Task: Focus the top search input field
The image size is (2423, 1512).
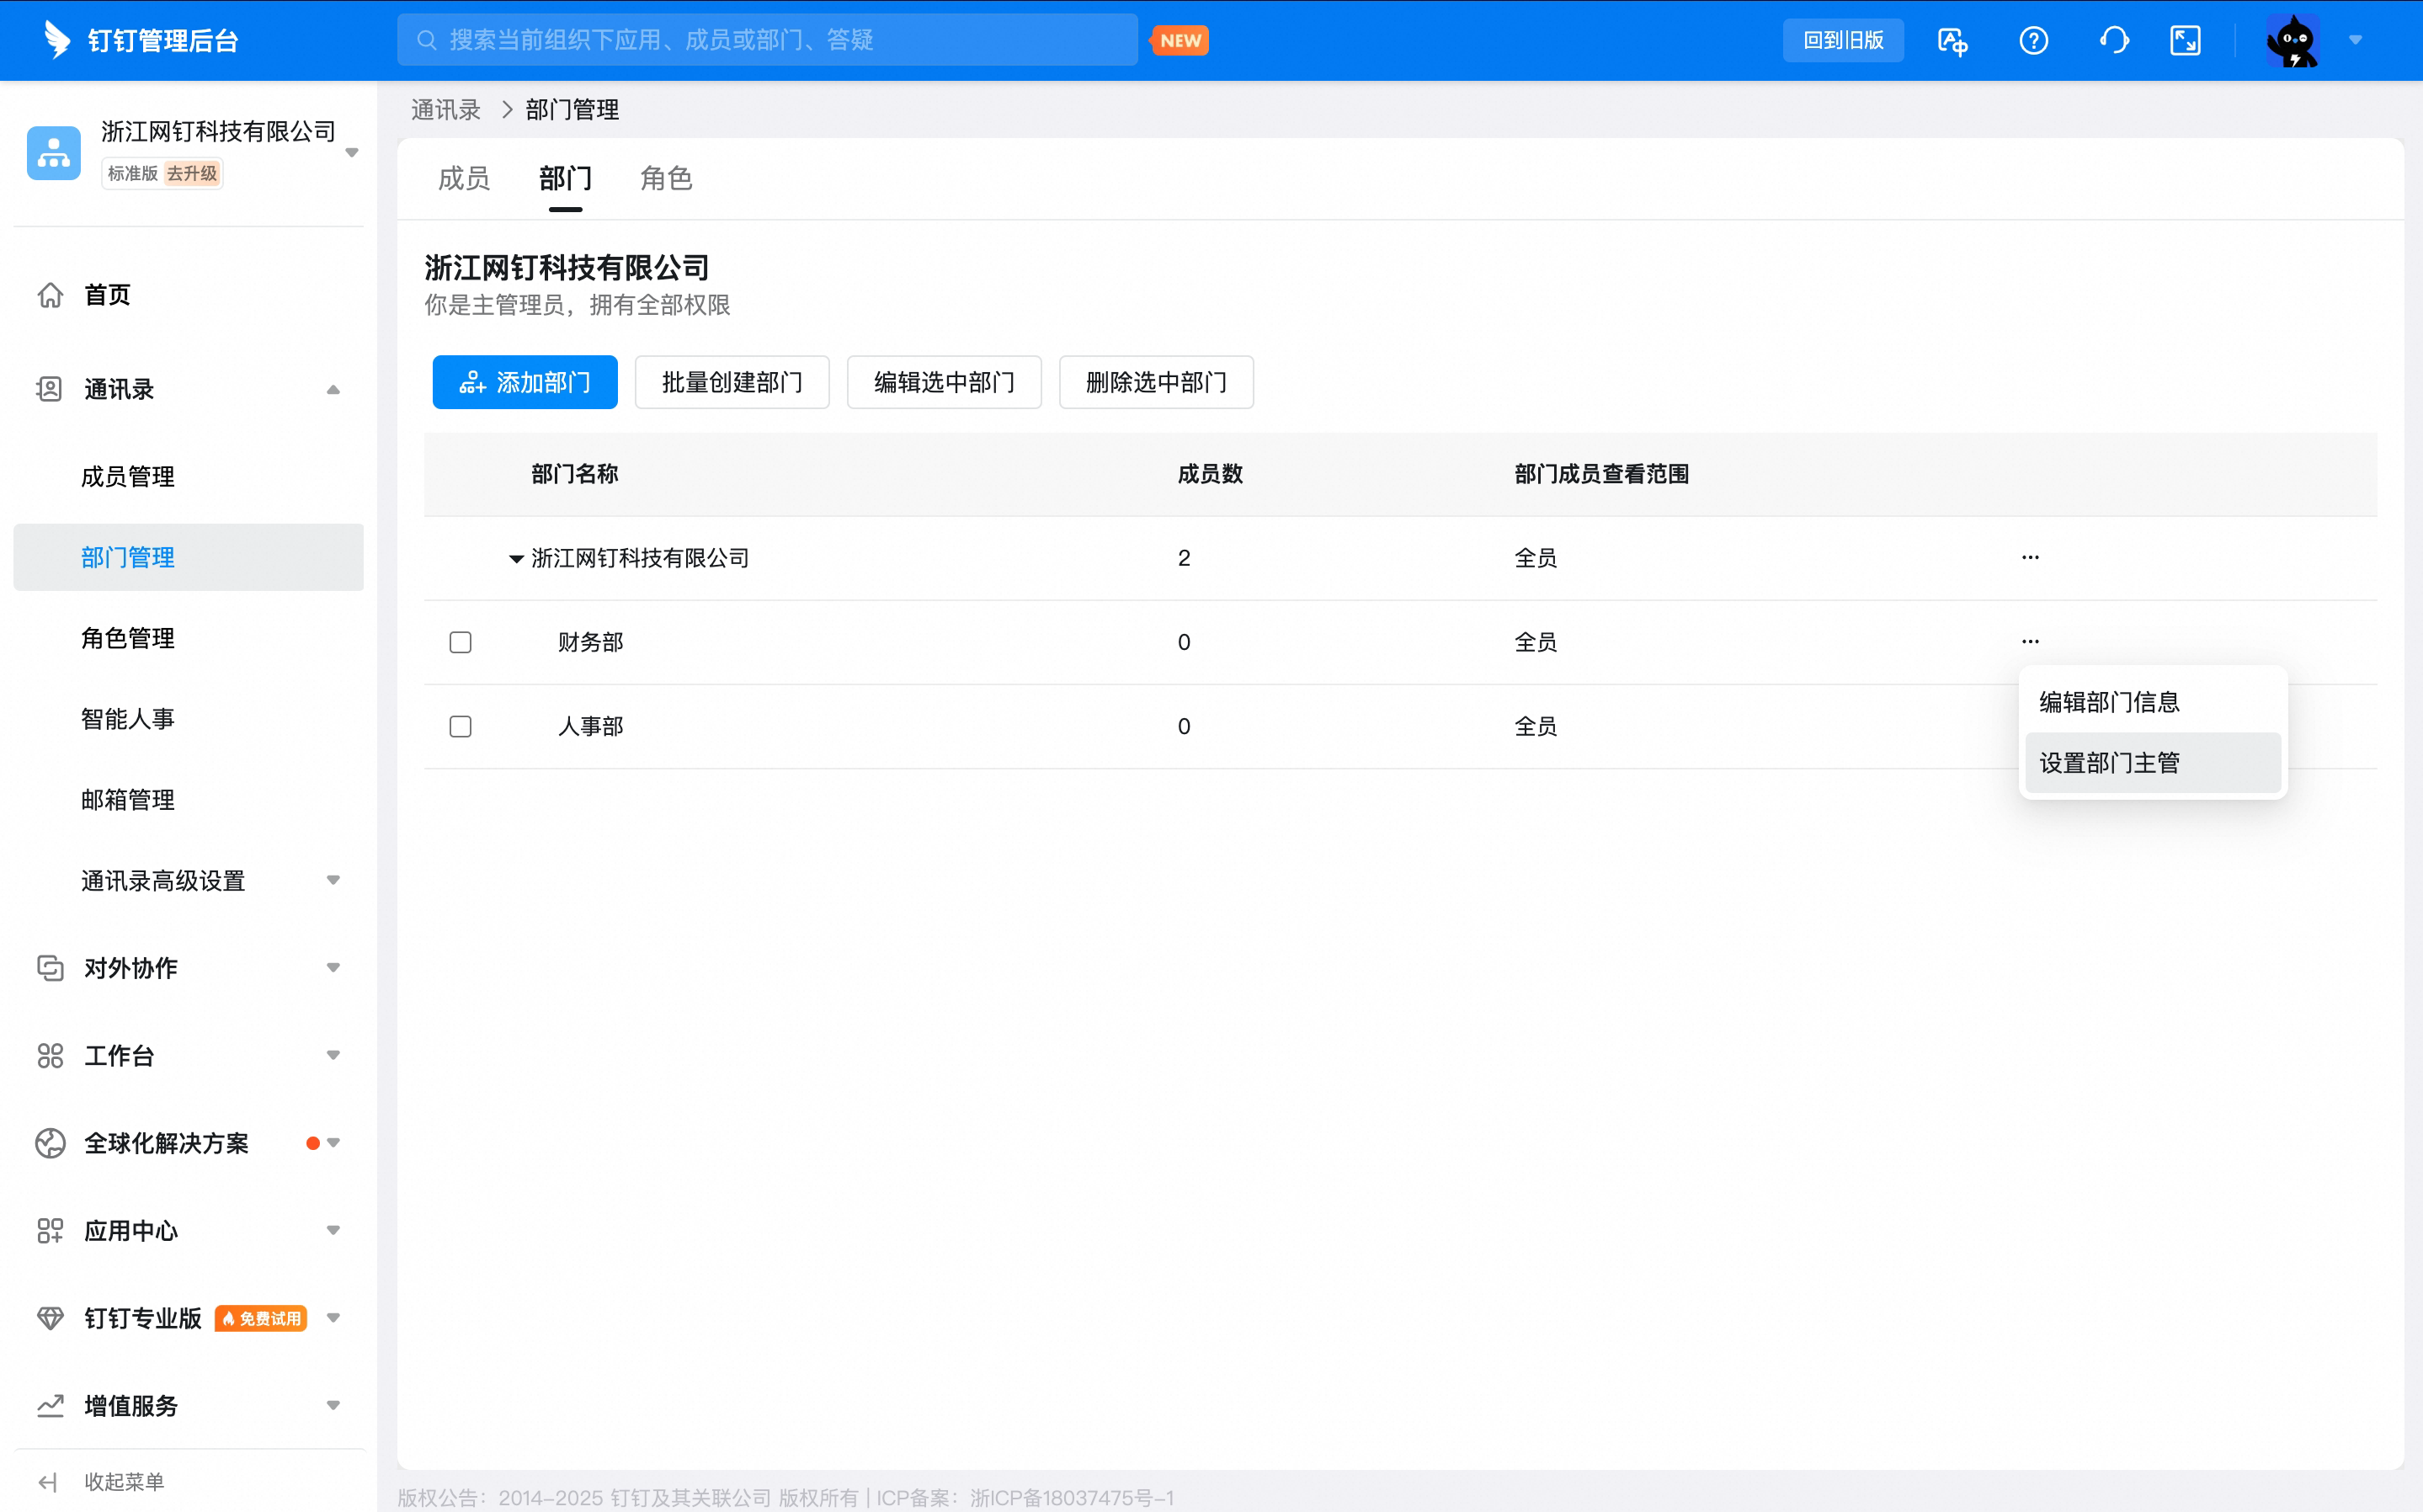Action: 767,40
